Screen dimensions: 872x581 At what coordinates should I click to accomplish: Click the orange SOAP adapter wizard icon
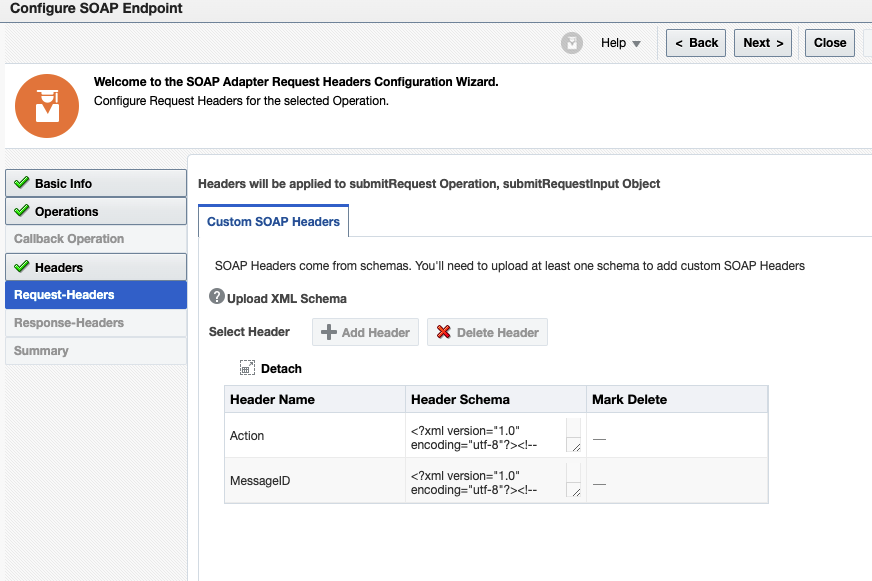[x=47, y=106]
